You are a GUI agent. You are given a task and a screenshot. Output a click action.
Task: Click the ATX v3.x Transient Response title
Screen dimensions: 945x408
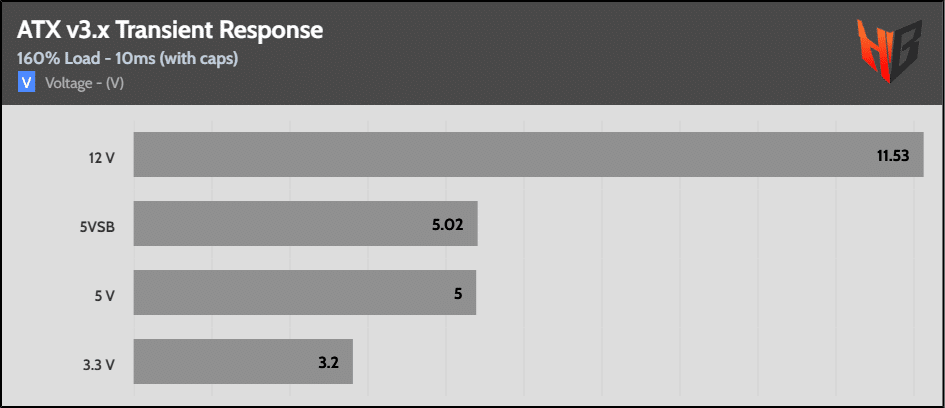tap(170, 30)
